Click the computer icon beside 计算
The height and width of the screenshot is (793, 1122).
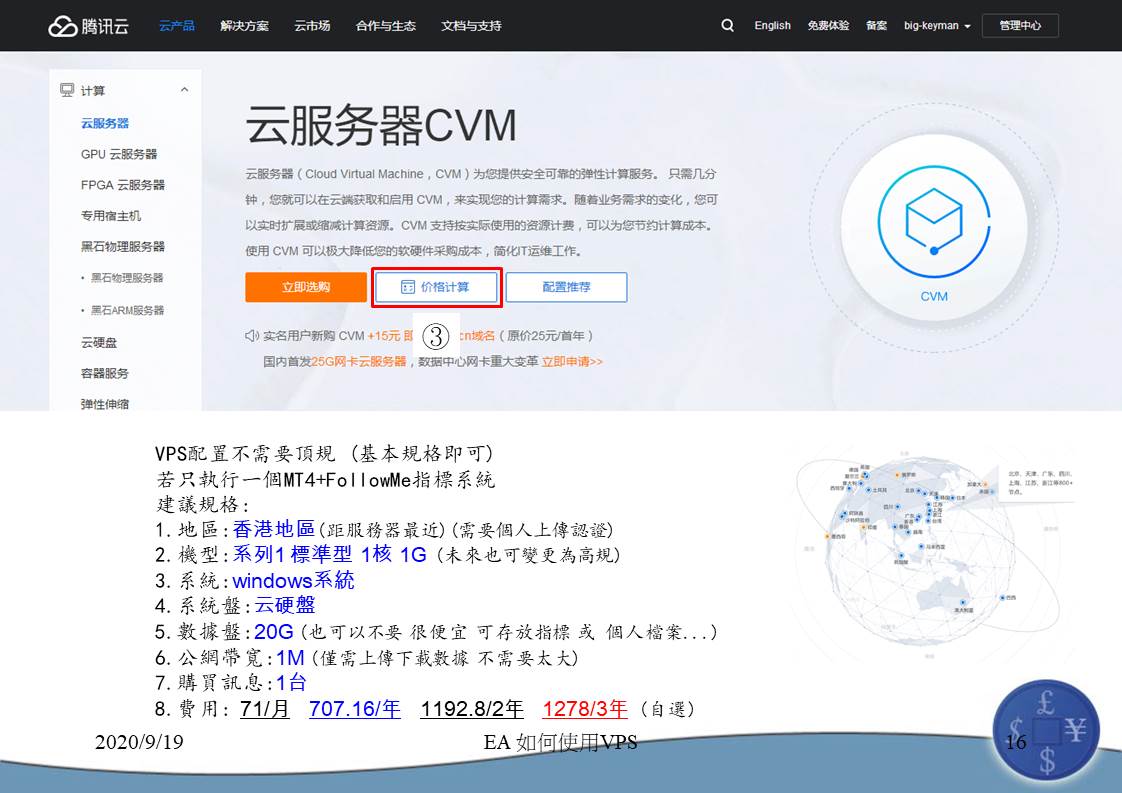coord(67,91)
